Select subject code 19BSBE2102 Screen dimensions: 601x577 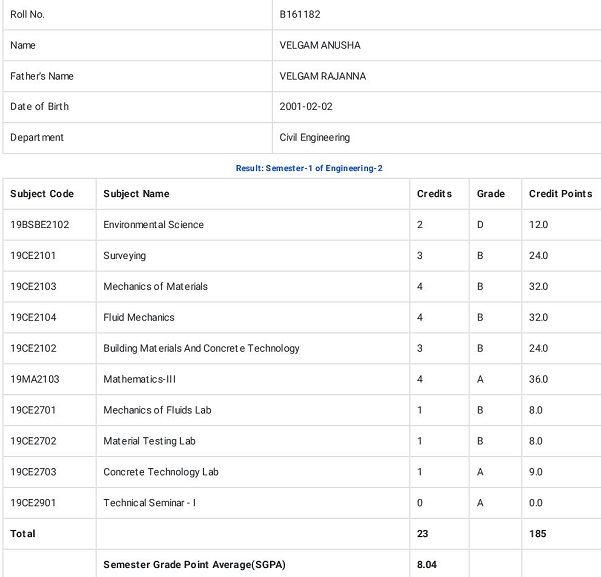(39, 225)
